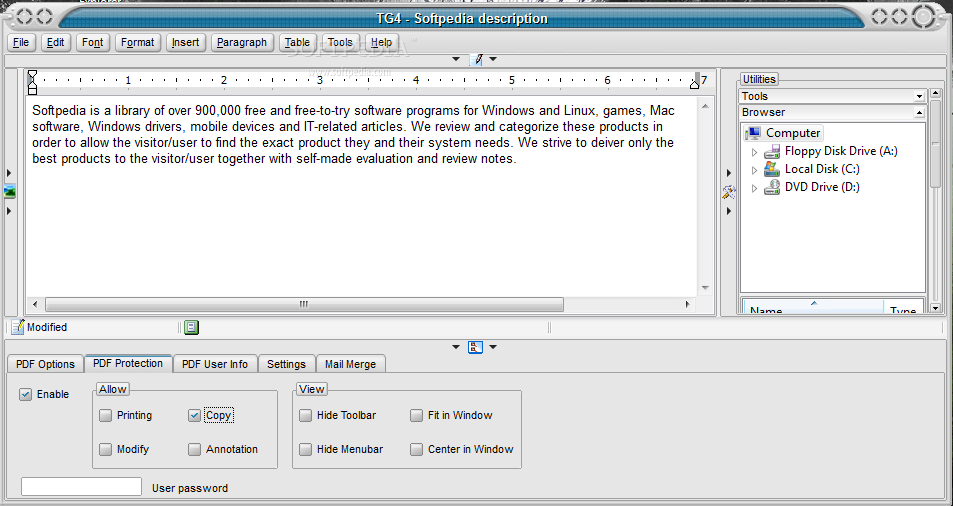
Task: Open the Tools dropdown in Utilities
Action: (920, 97)
